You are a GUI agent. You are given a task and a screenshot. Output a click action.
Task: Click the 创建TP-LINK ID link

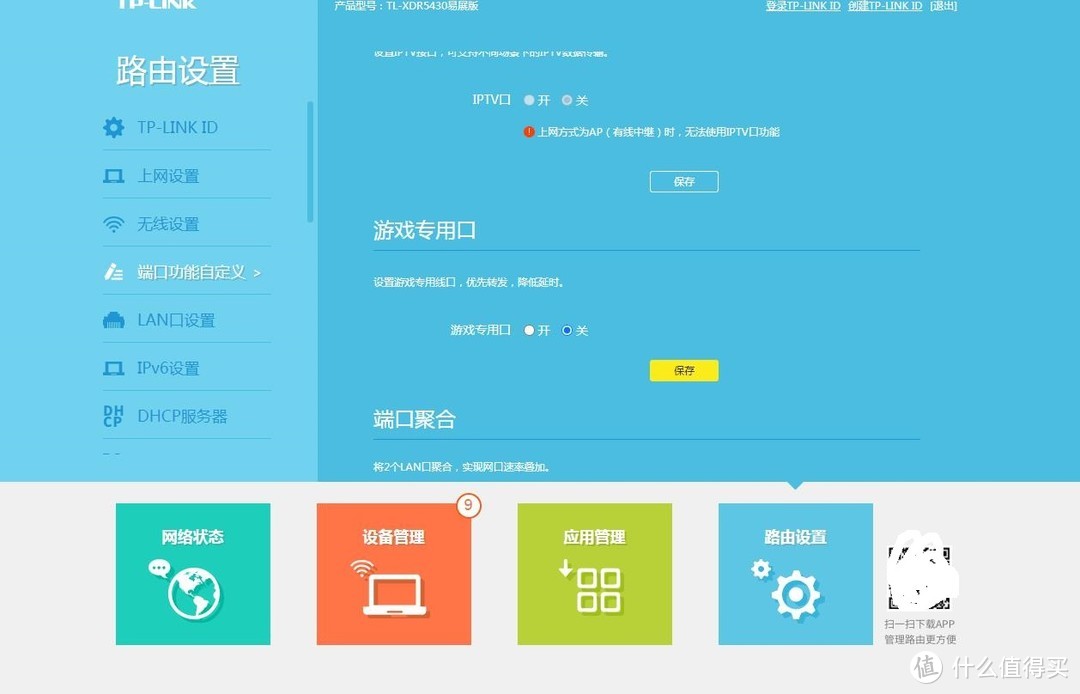point(886,6)
